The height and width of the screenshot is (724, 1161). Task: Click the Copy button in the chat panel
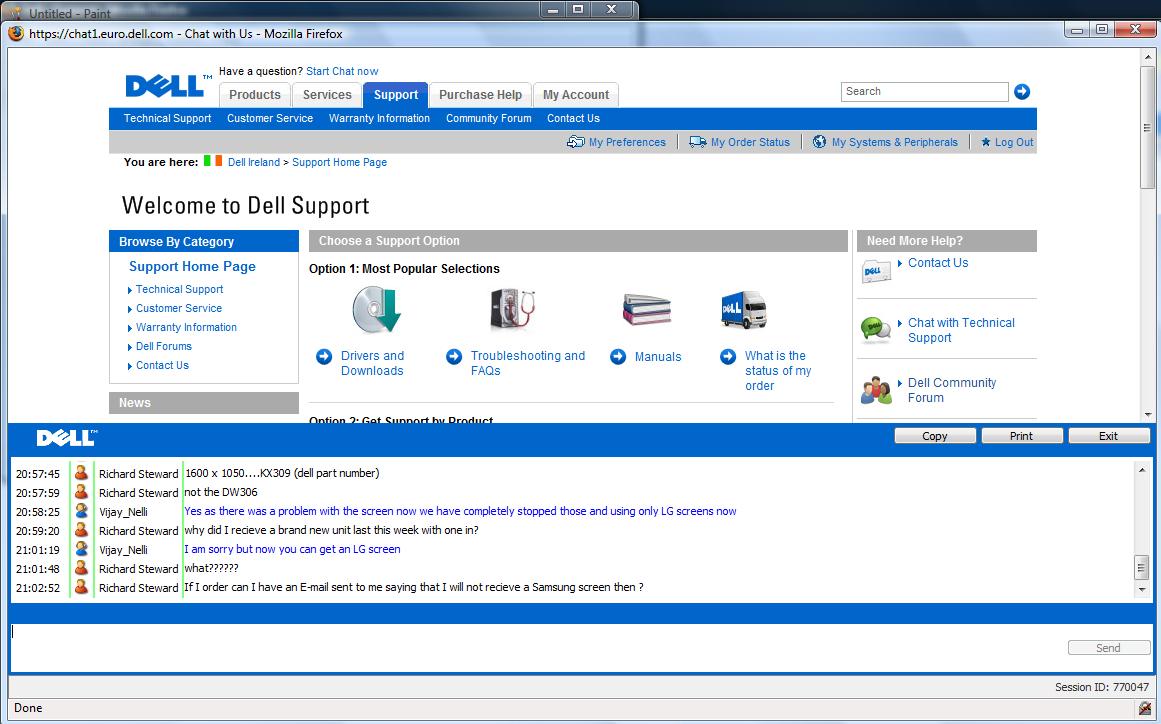934,436
